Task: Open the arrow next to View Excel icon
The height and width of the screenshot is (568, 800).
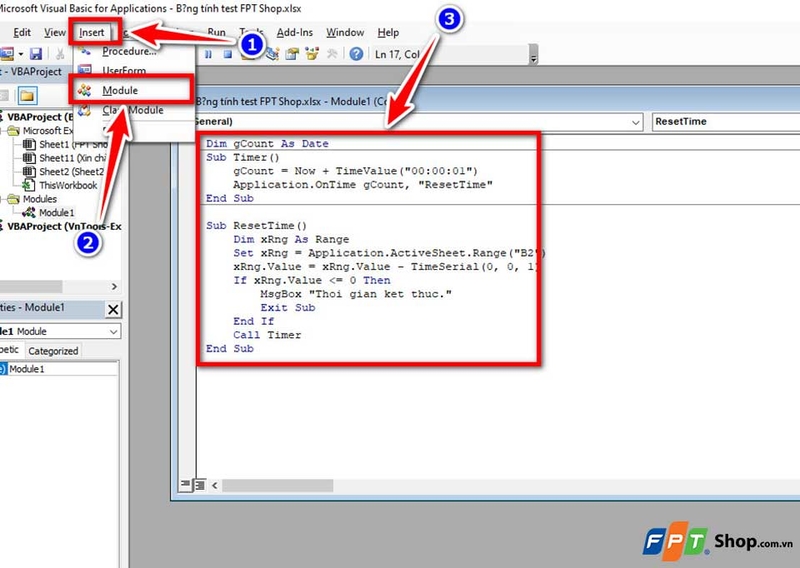Action: [x=21, y=54]
